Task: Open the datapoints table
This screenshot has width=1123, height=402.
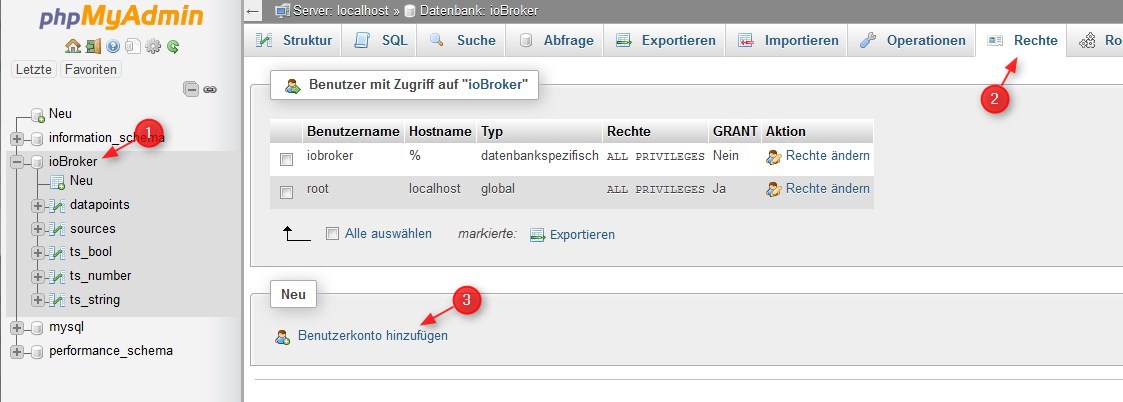Action: coord(100,206)
